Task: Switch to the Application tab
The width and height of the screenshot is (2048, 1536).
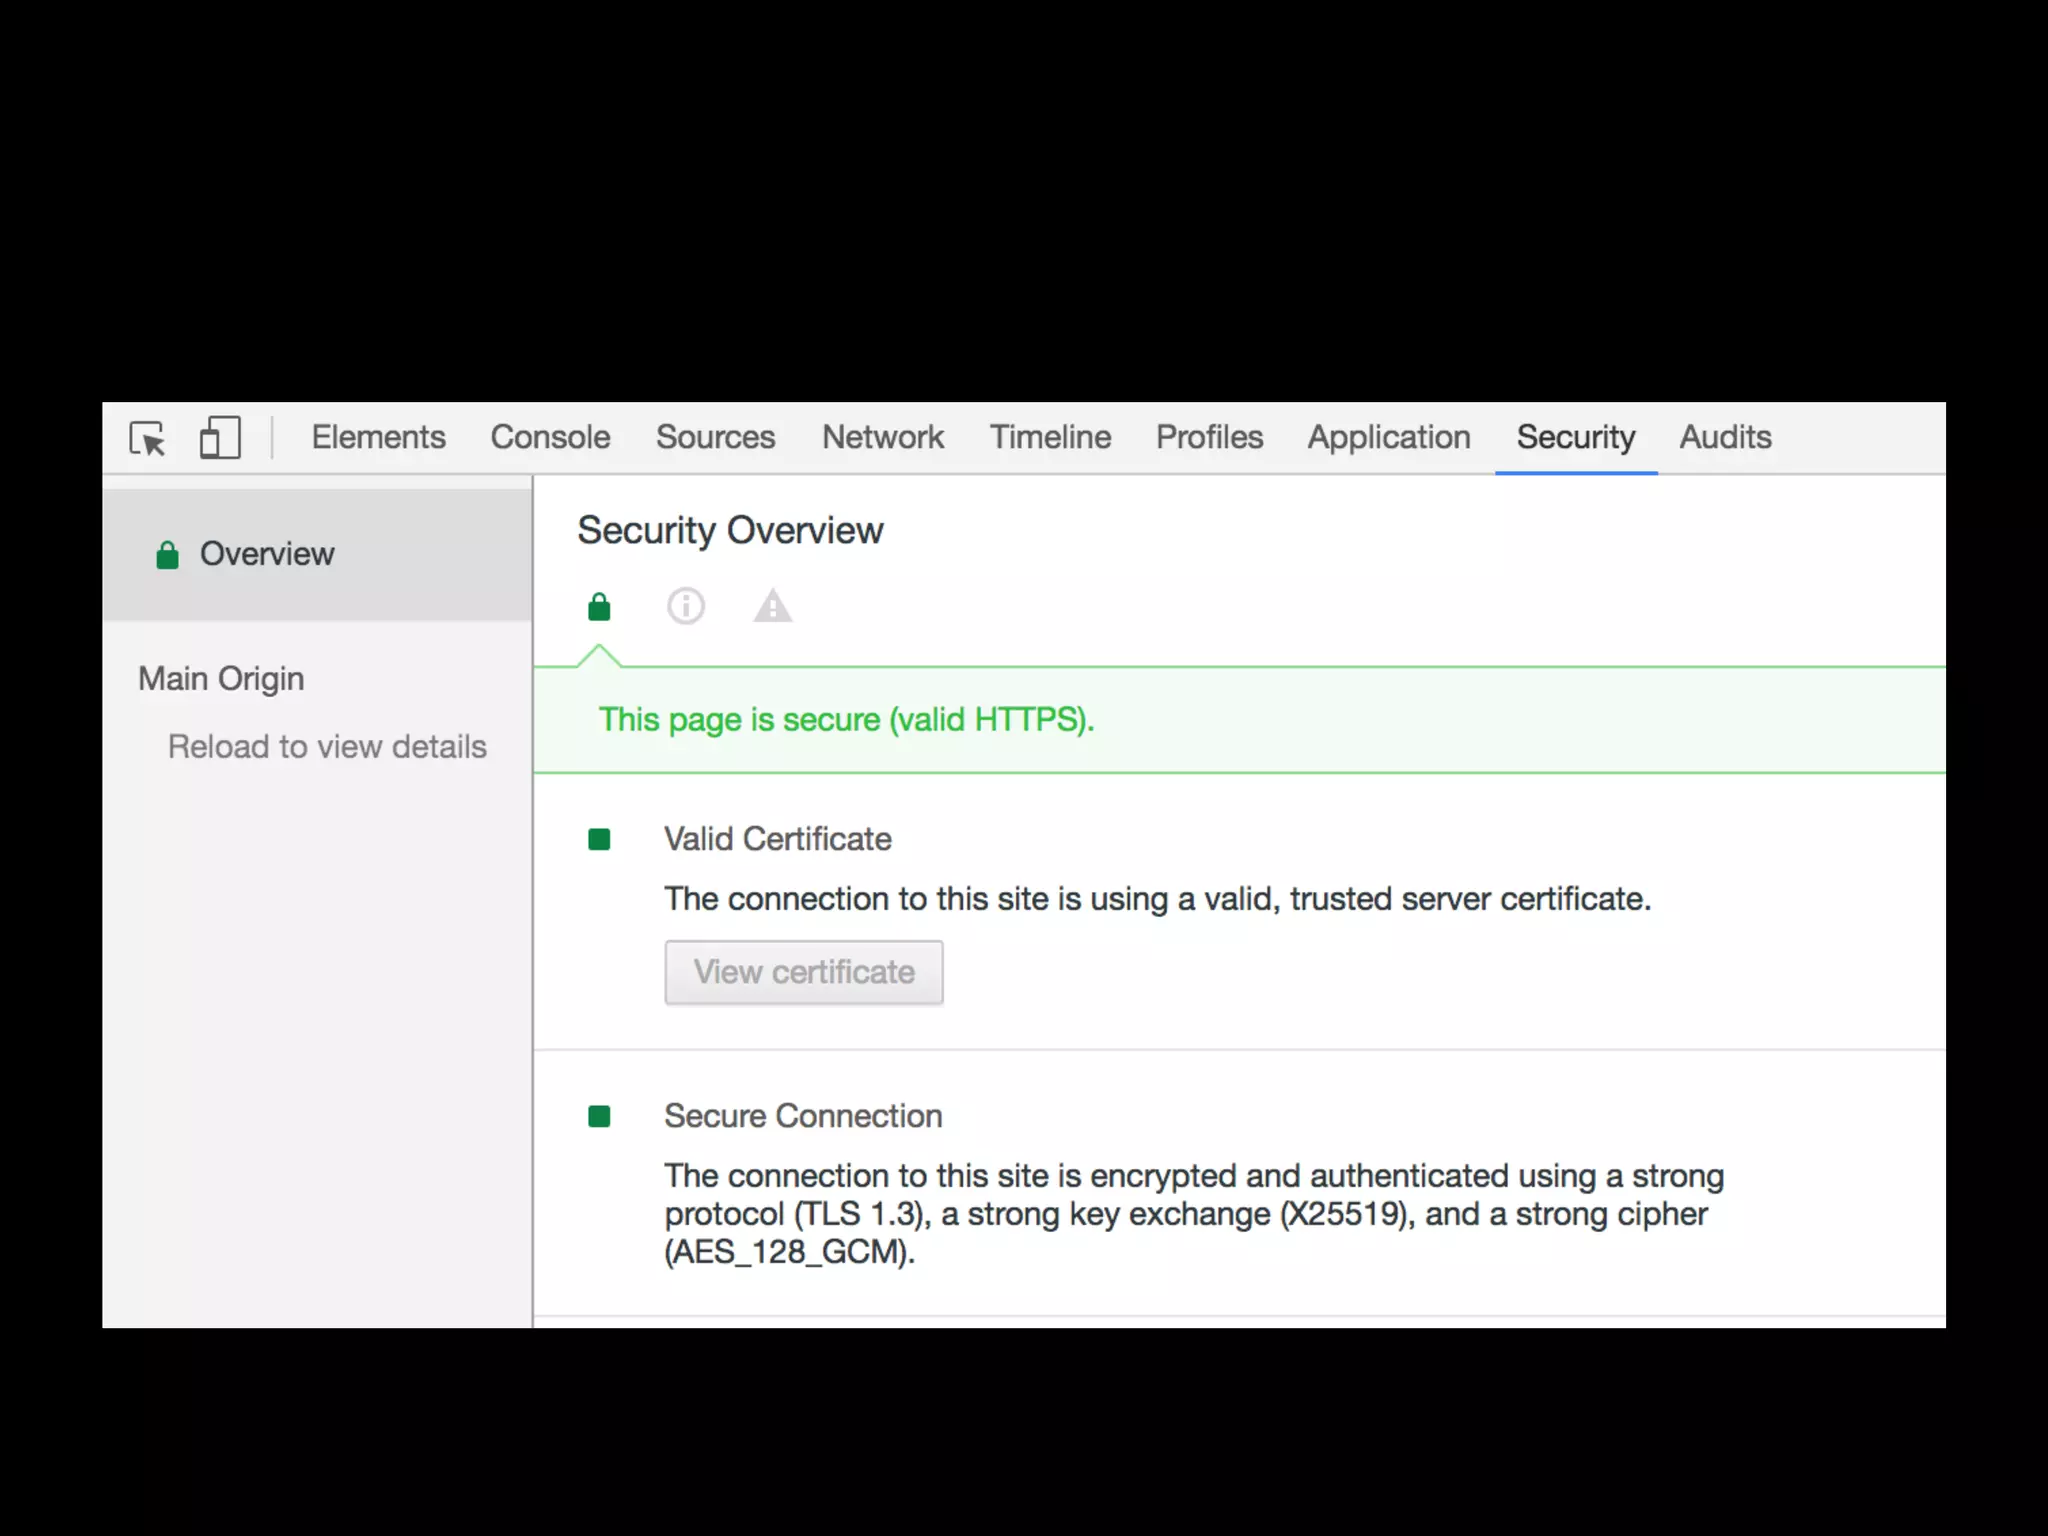Action: (1388, 437)
